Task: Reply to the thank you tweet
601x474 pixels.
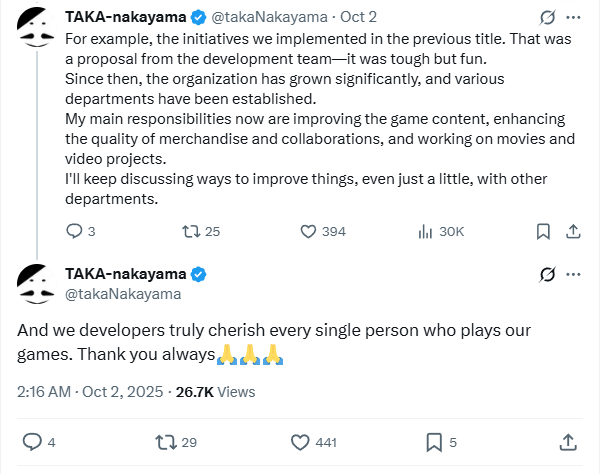Action: click(32, 441)
